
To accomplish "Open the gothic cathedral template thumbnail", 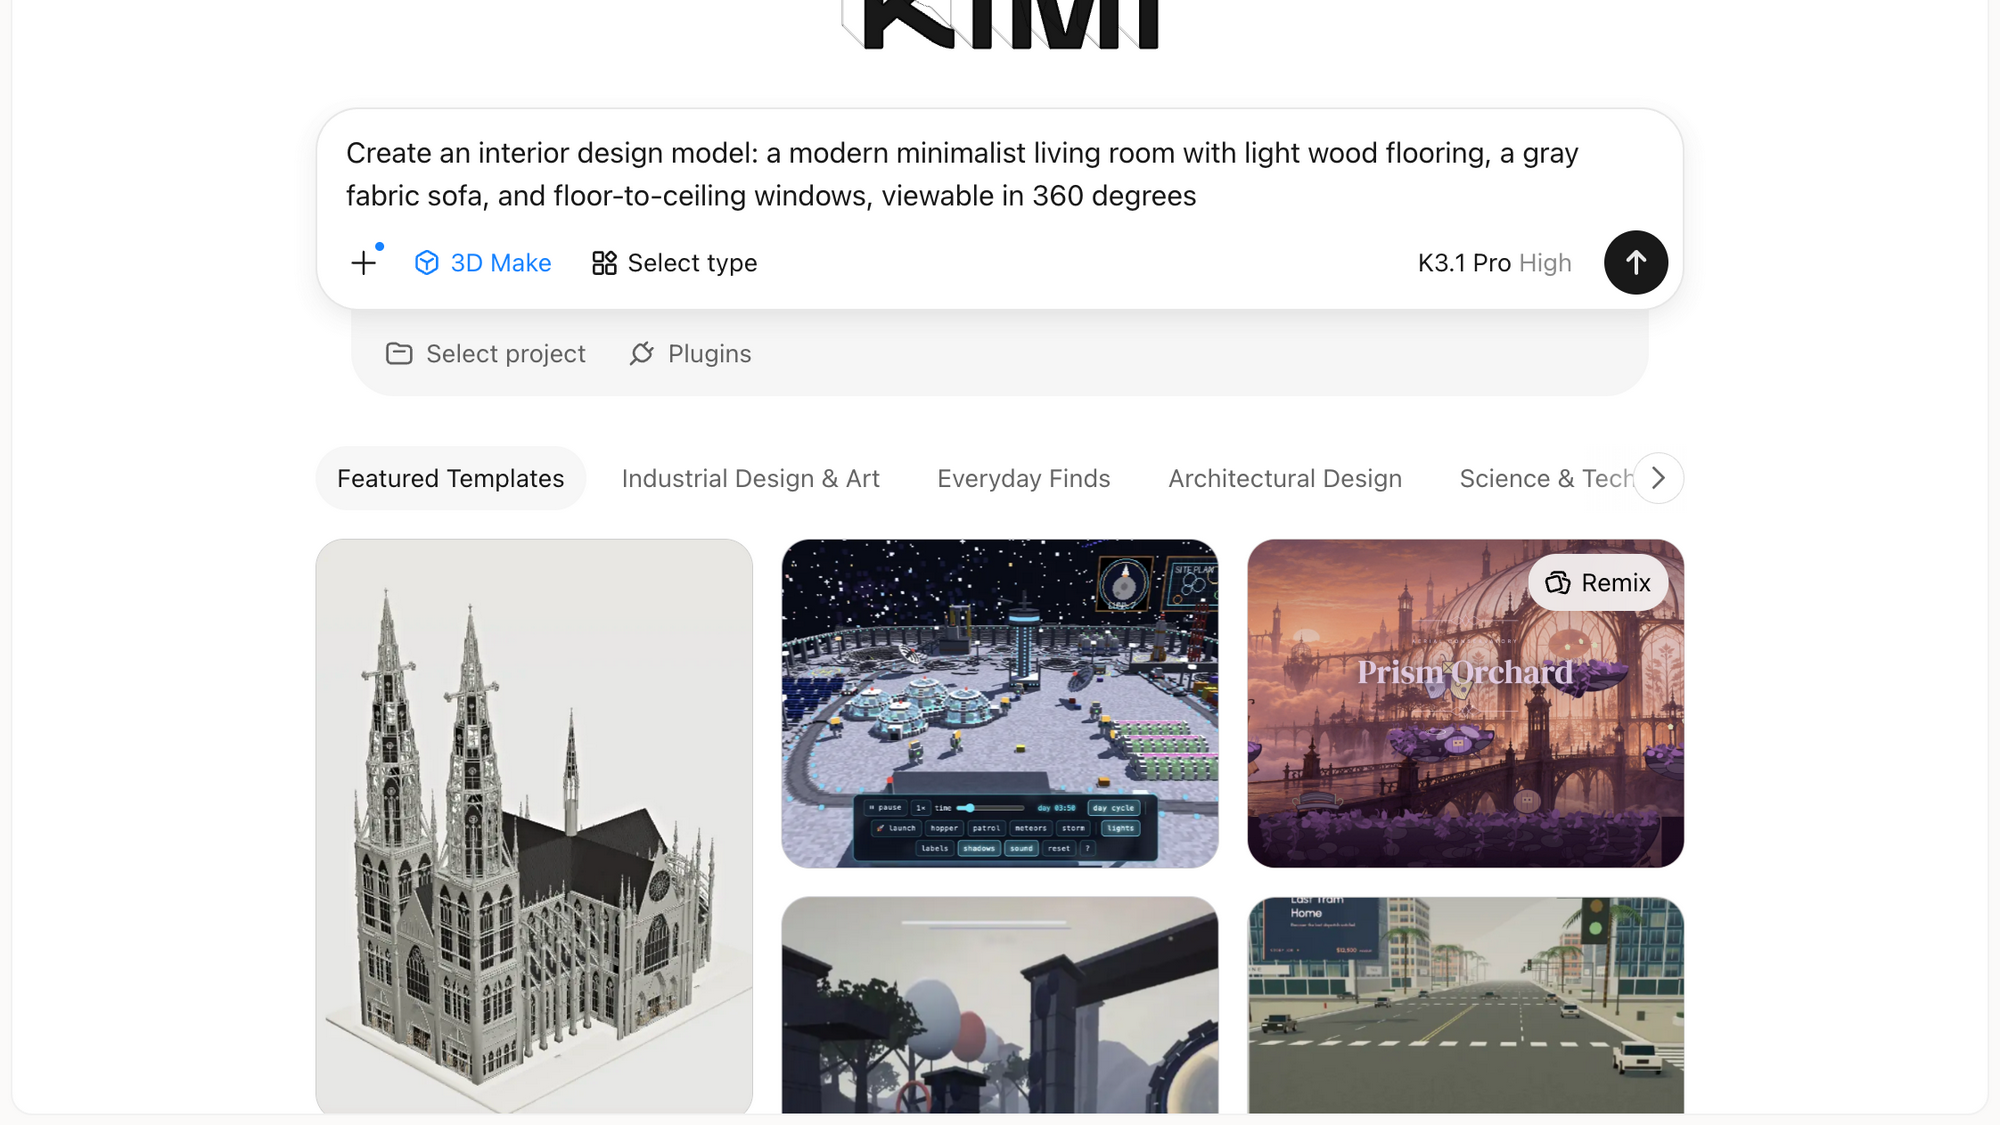I will [534, 826].
